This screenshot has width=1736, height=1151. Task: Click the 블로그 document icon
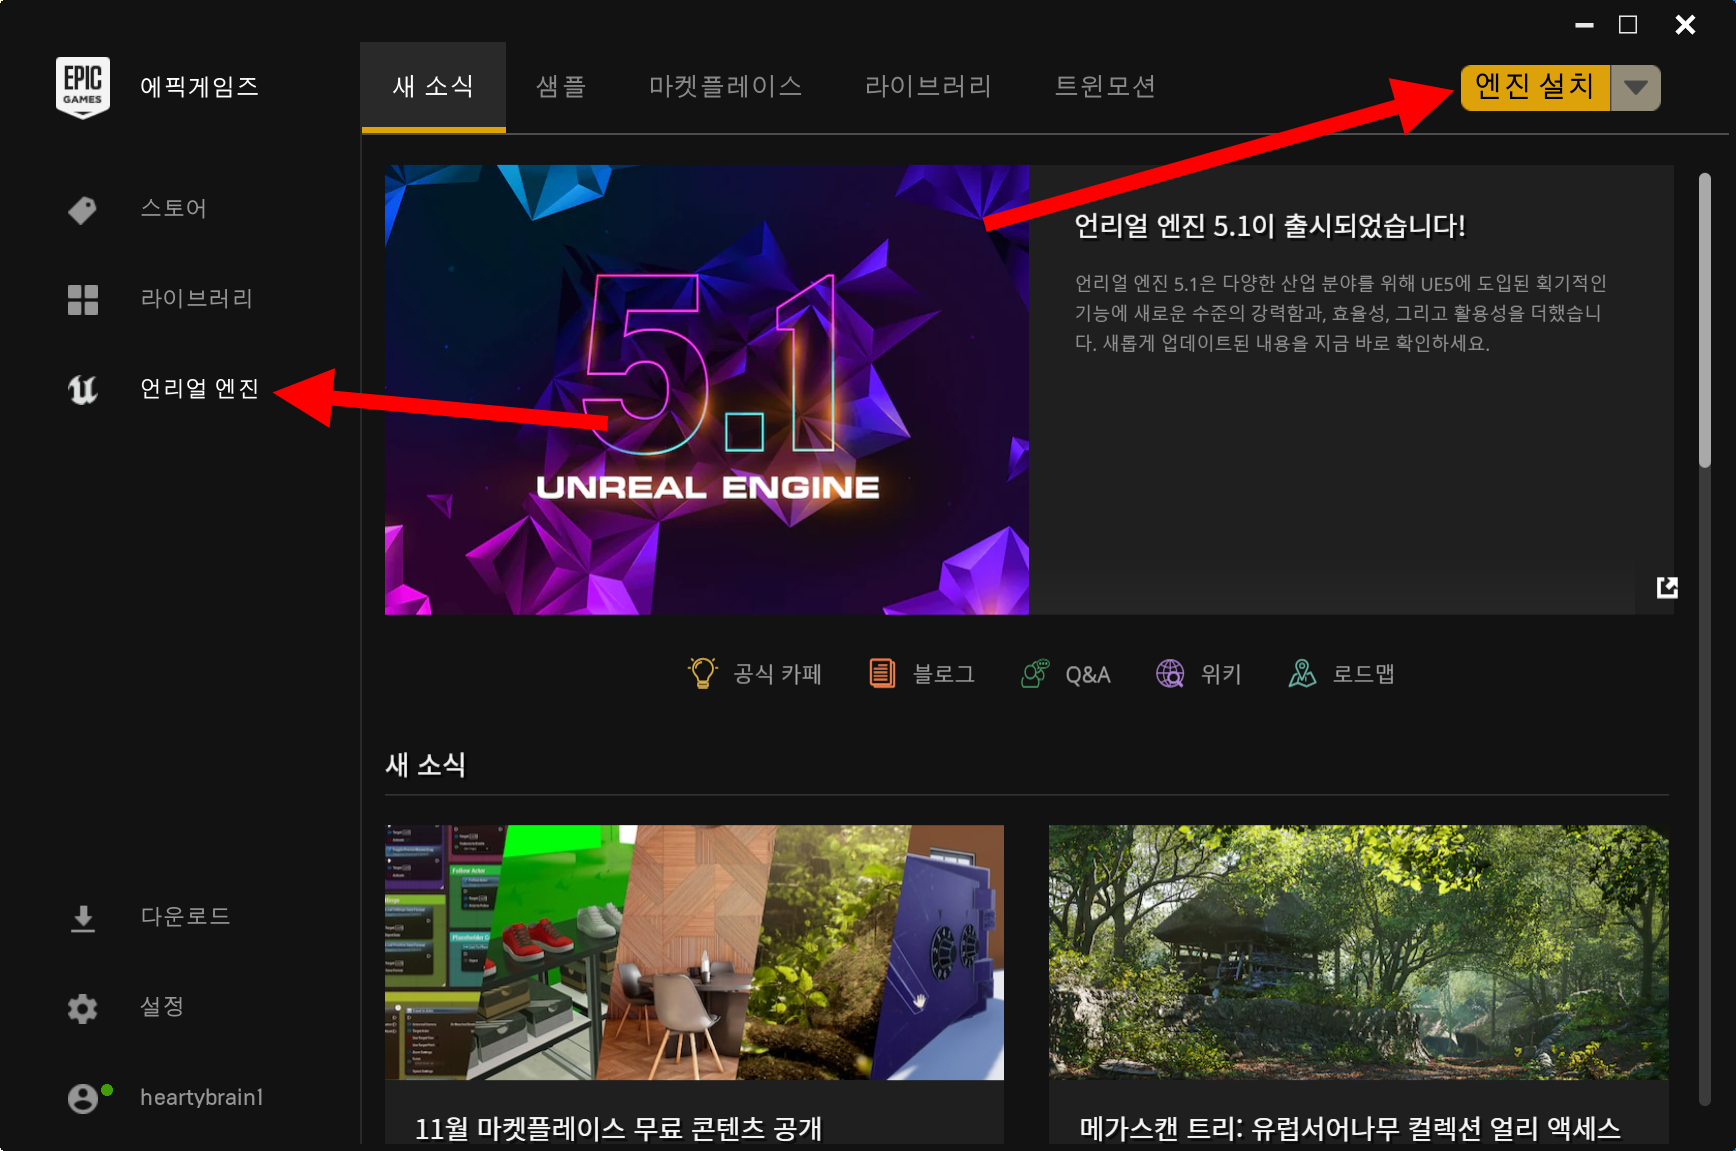point(882,673)
